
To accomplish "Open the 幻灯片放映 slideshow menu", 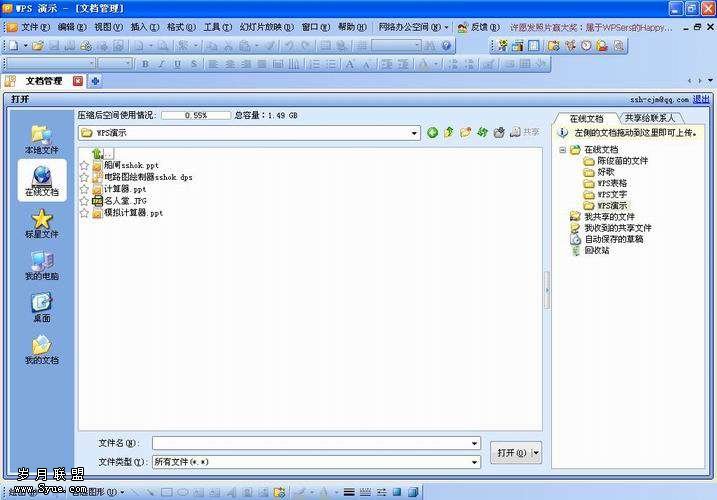I will [267, 27].
